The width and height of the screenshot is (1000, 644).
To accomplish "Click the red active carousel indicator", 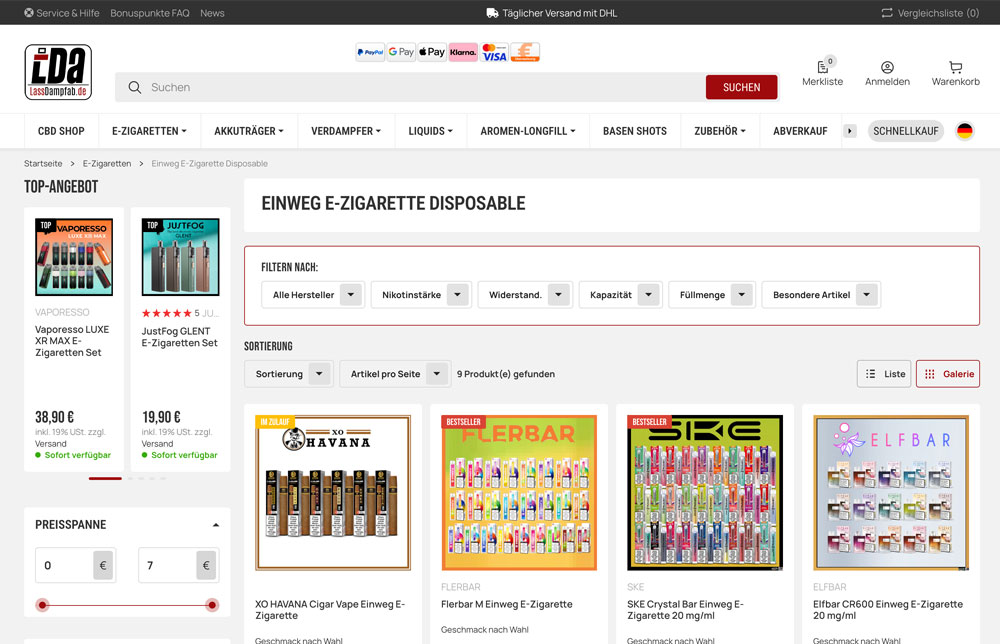I will 105,478.
